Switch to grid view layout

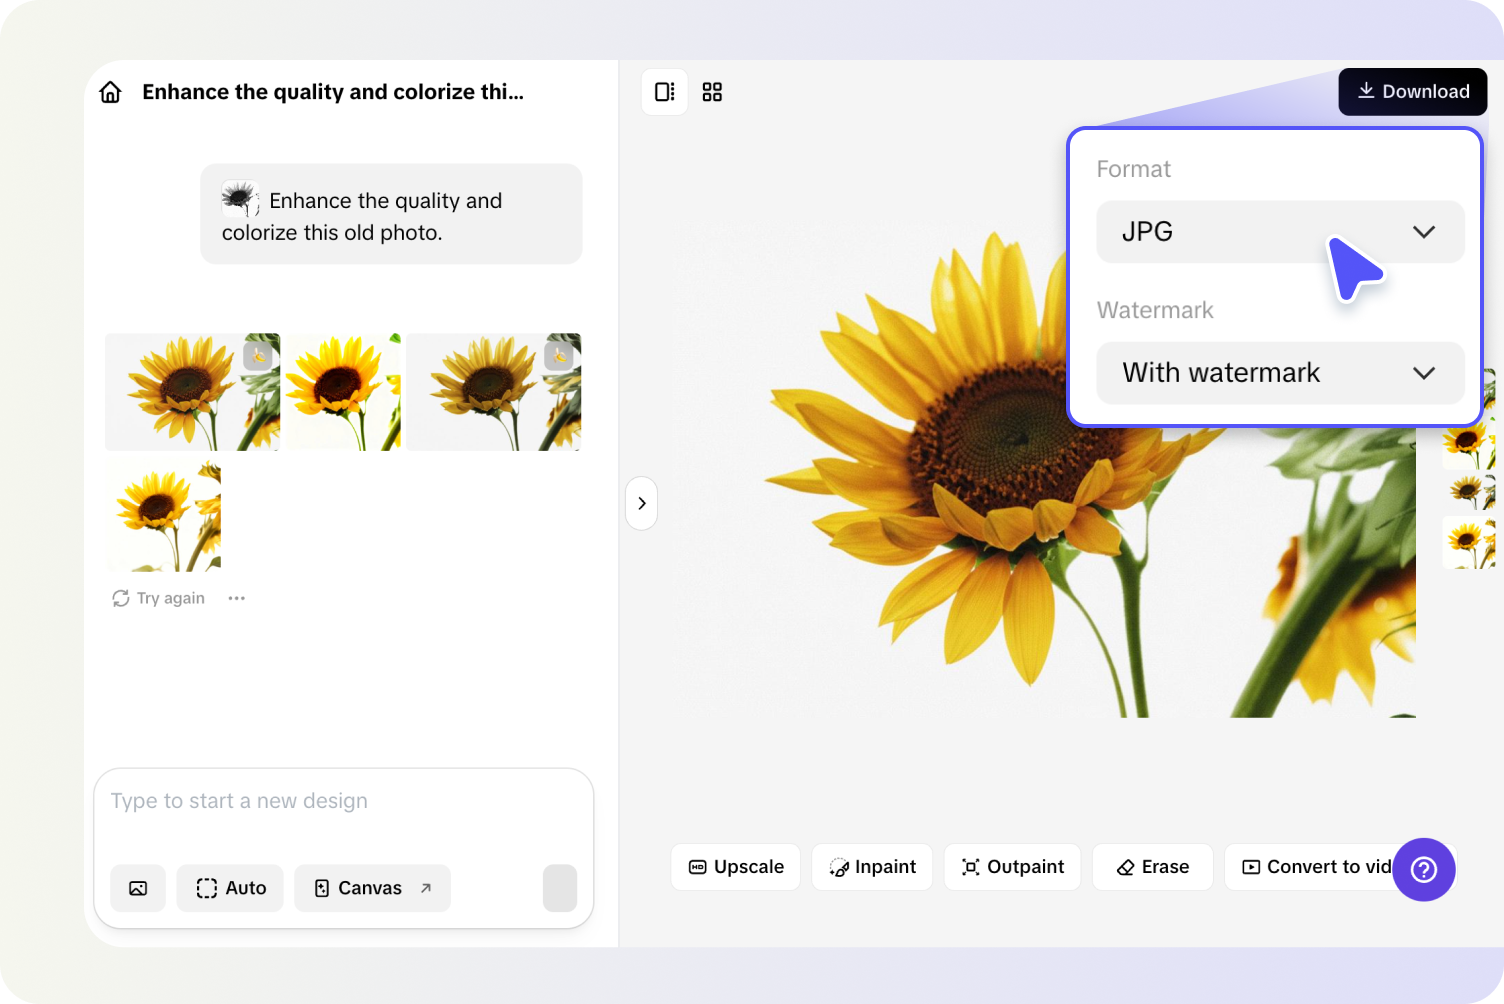click(712, 92)
